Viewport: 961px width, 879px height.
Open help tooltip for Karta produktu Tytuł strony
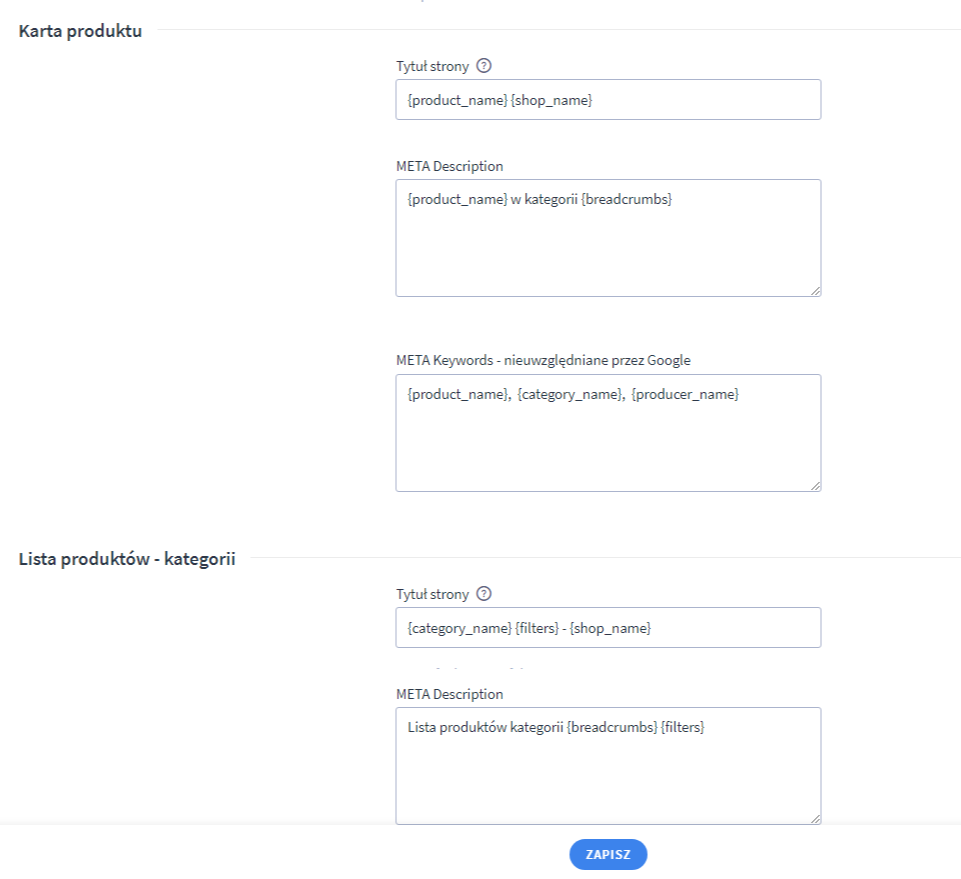coord(484,66)
